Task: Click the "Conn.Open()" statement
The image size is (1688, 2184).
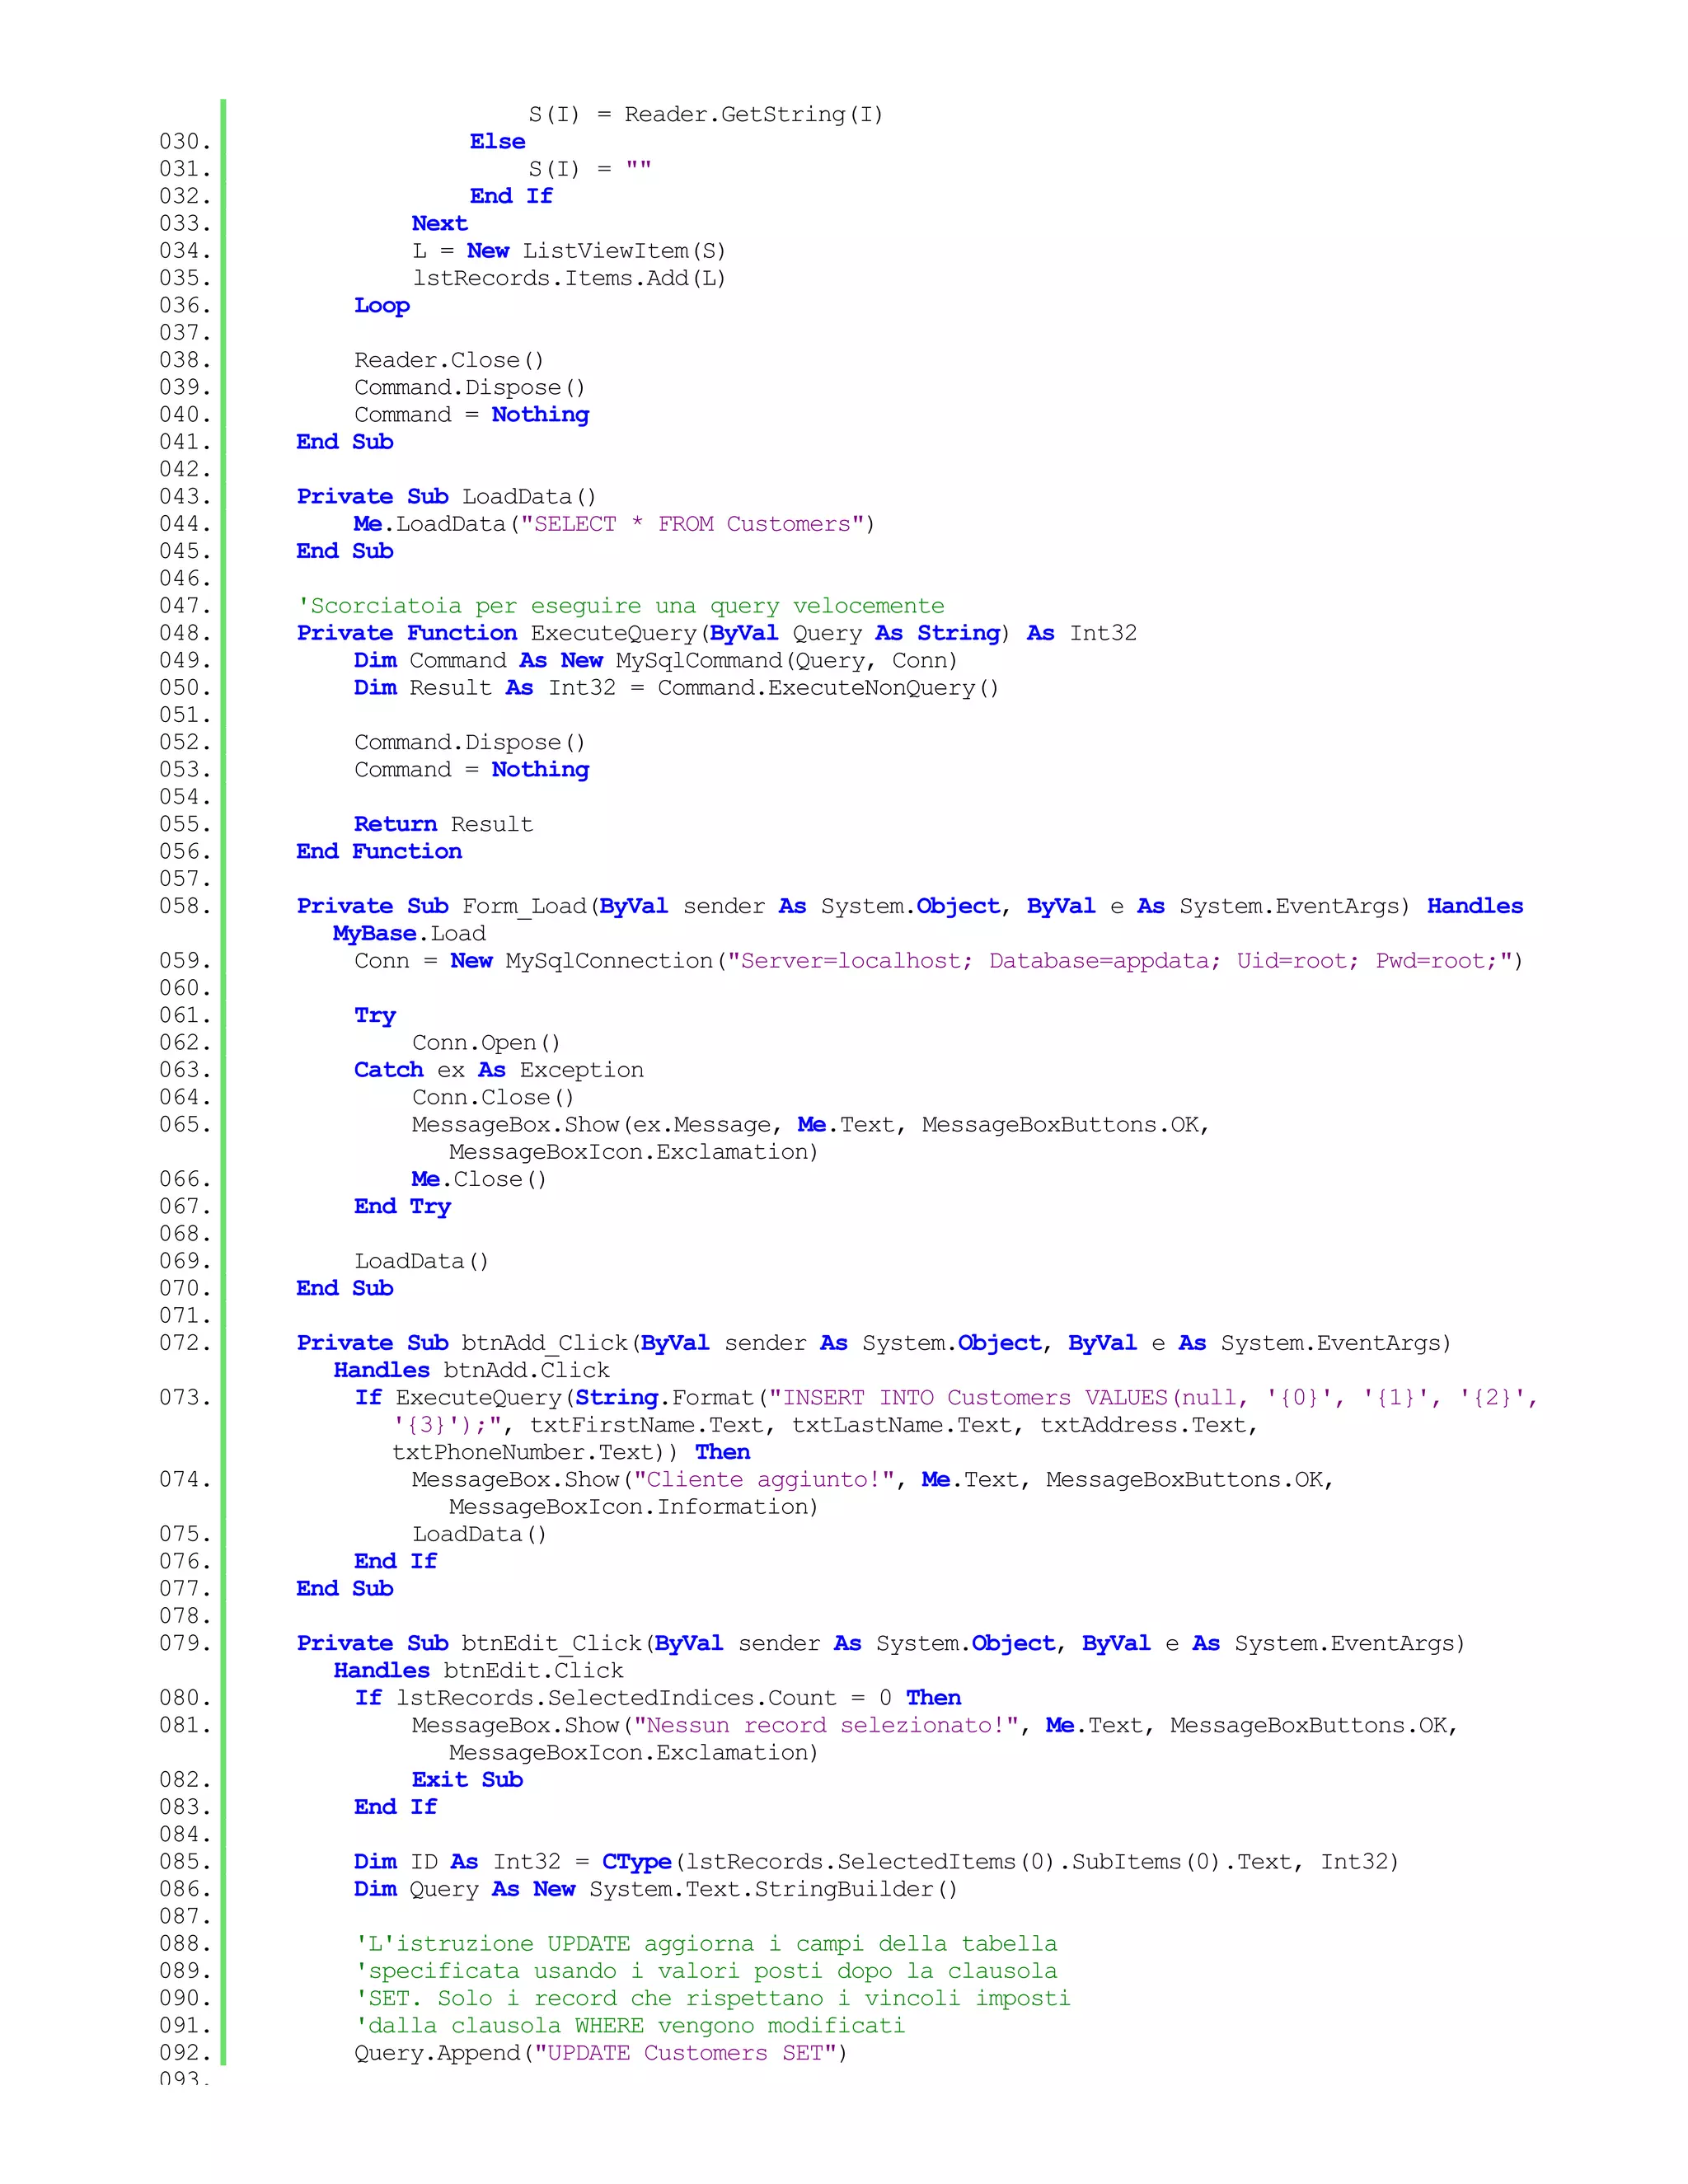Action: coord(486,1043)
